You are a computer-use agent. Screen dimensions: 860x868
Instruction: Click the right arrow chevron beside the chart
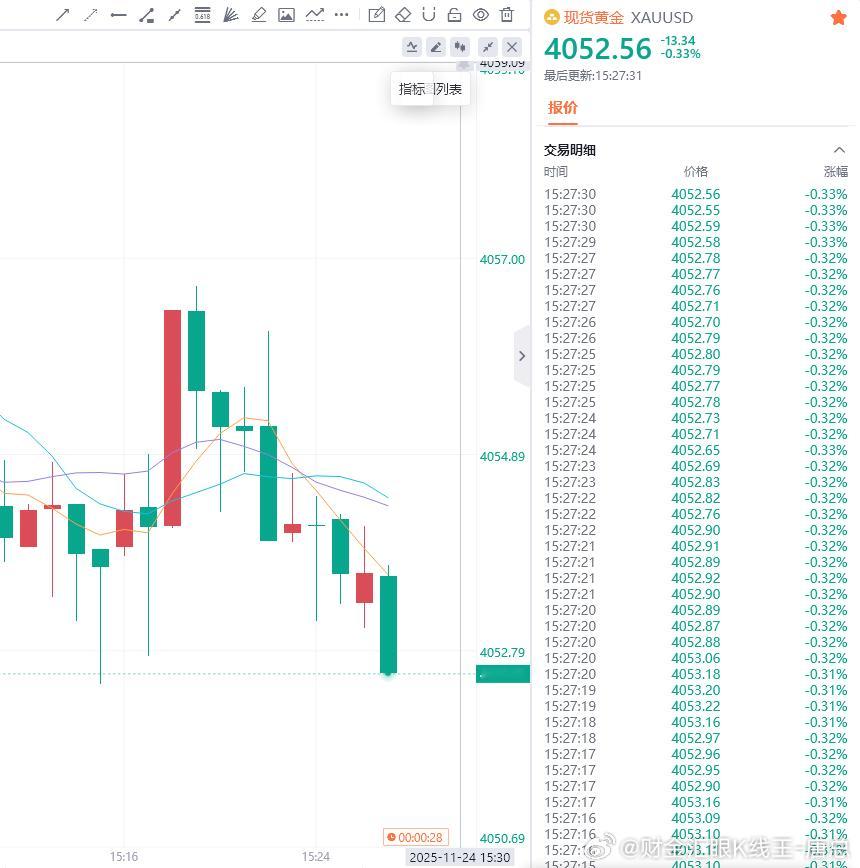click(521, 355)
